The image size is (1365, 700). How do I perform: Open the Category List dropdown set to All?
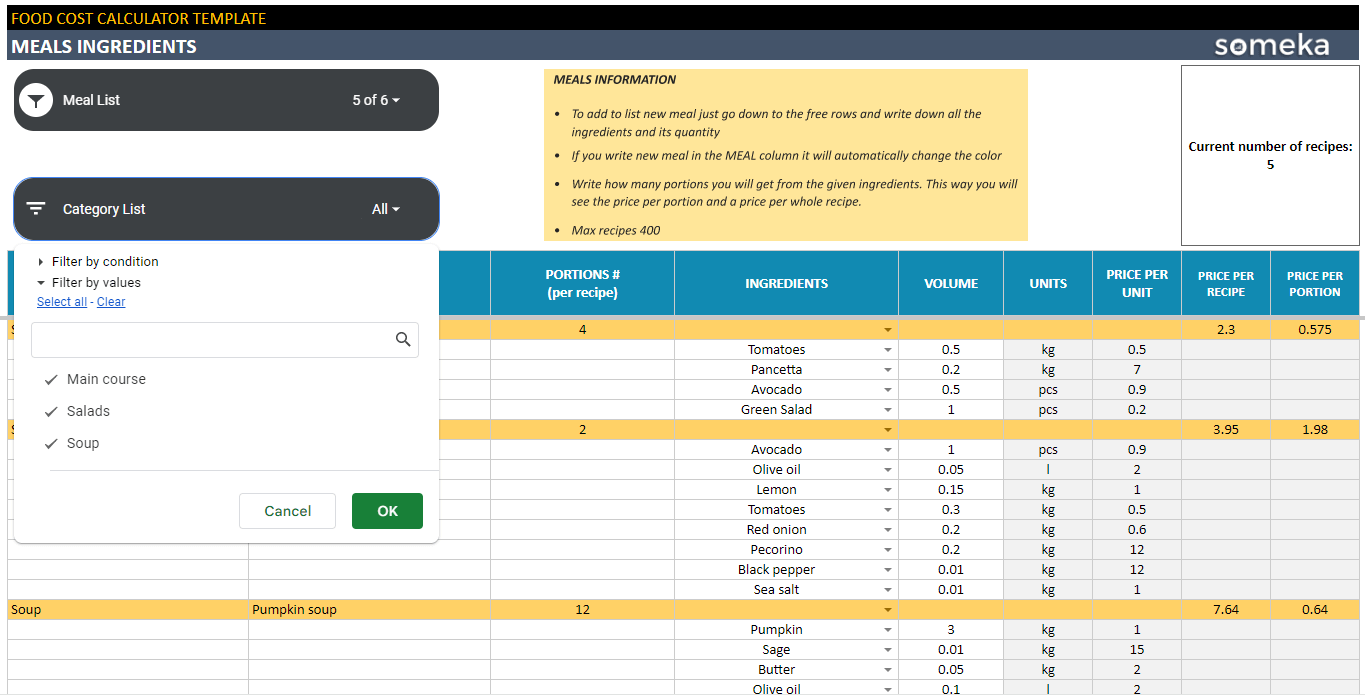(385, 209)
